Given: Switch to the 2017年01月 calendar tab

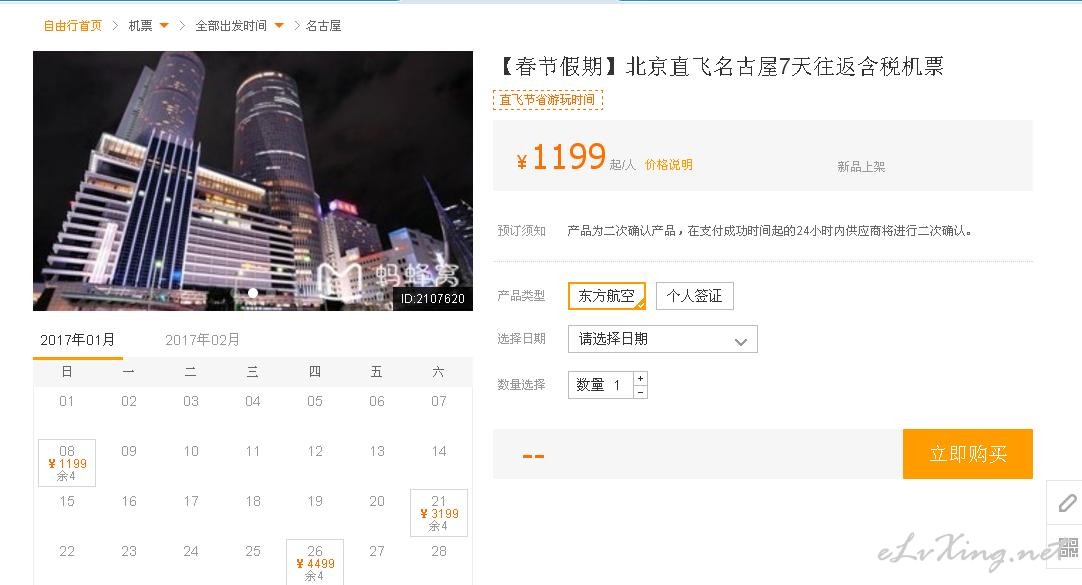Looking at the screenshot, I should (x=77, y=340).
